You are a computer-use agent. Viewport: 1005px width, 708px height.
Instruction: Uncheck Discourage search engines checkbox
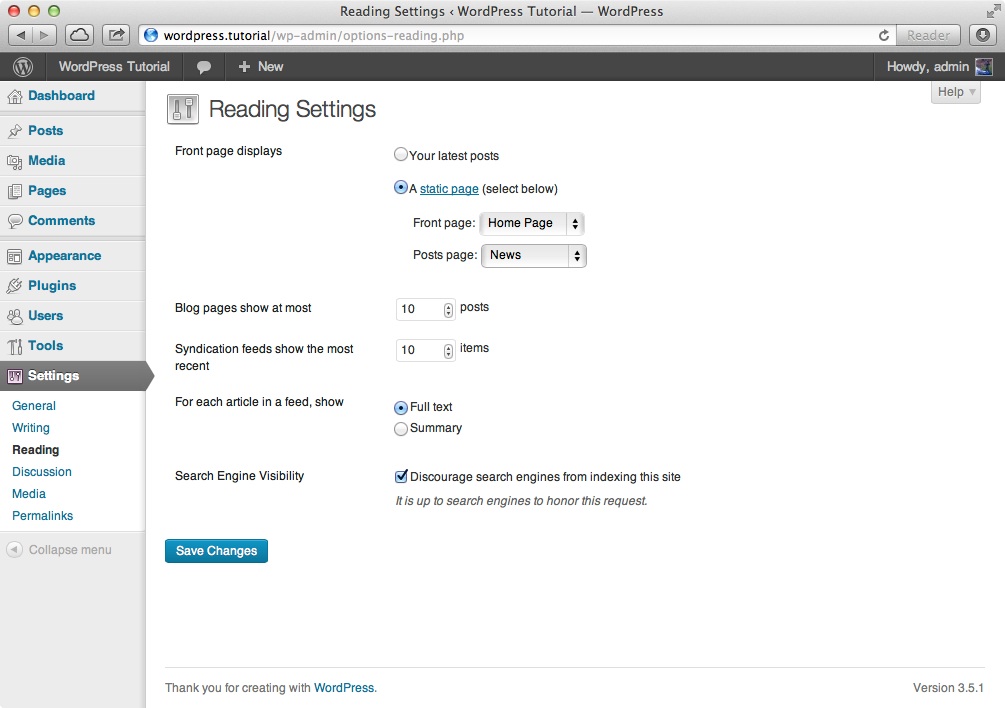click(401, 476)
